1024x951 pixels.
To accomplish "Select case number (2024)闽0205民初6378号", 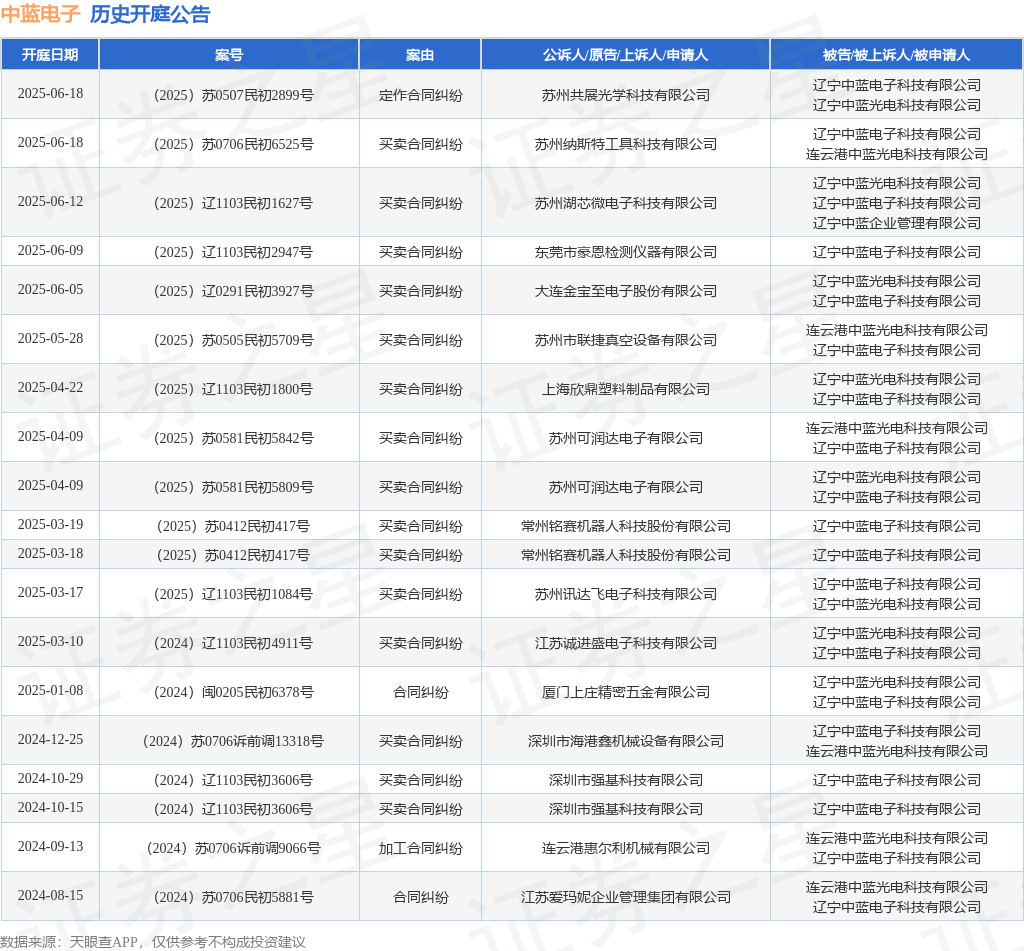I will tap(229, 692).
